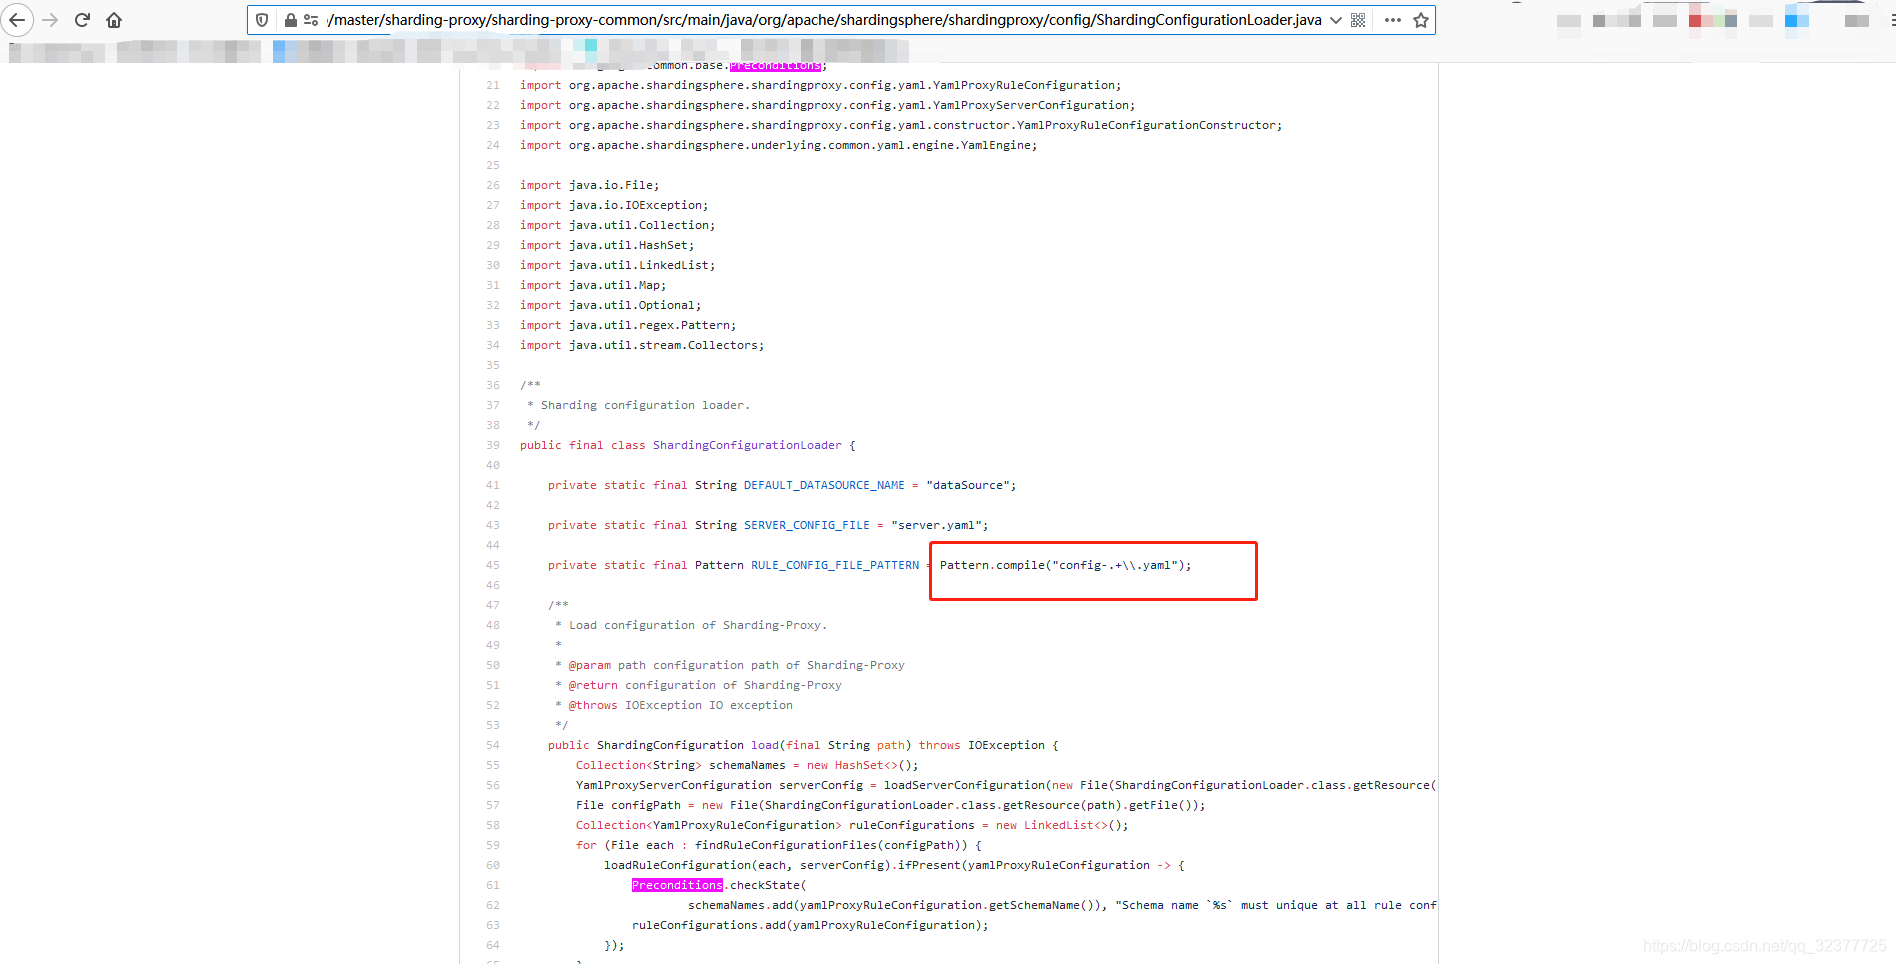Click import java.io.IOException line

pyautogui.click(x=614, y=205)
